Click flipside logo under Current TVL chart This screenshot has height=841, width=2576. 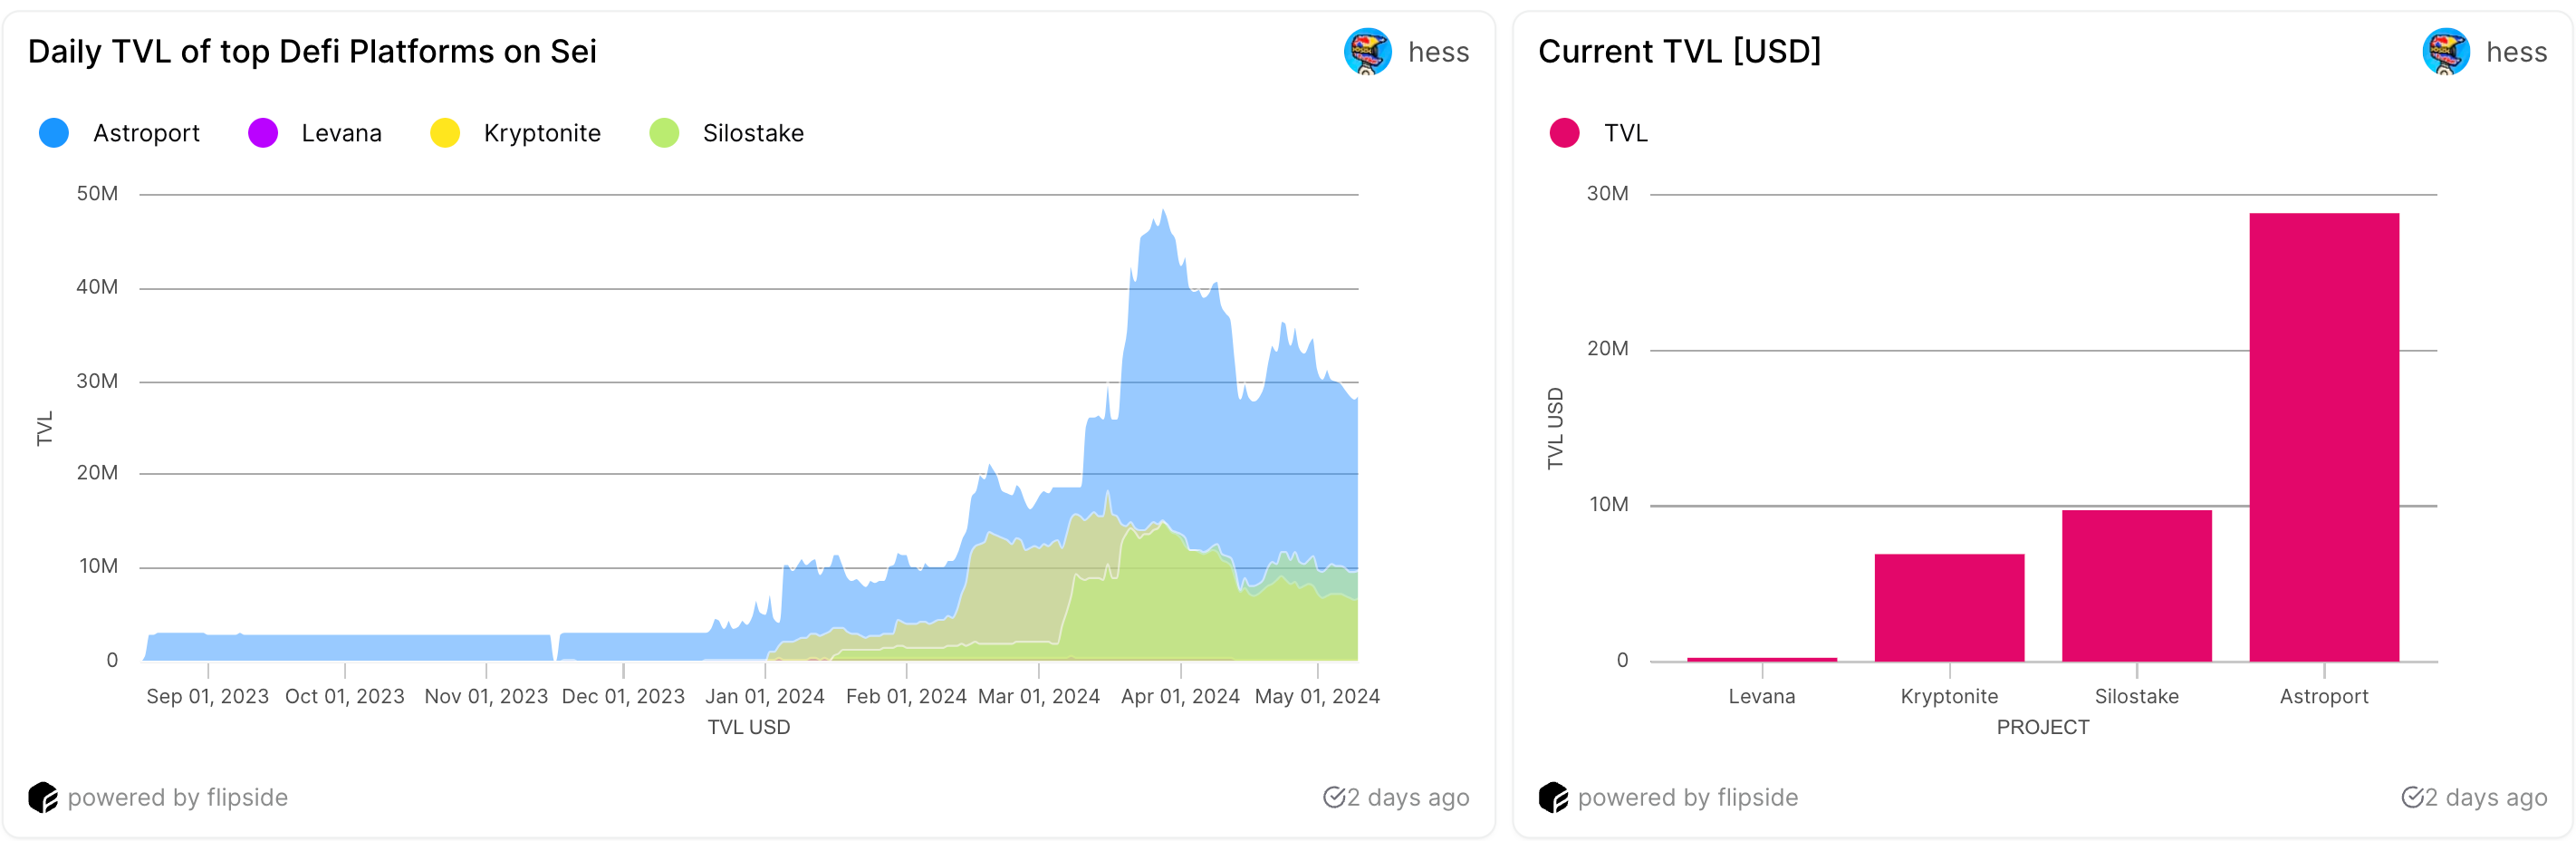tap(1553, 797)
